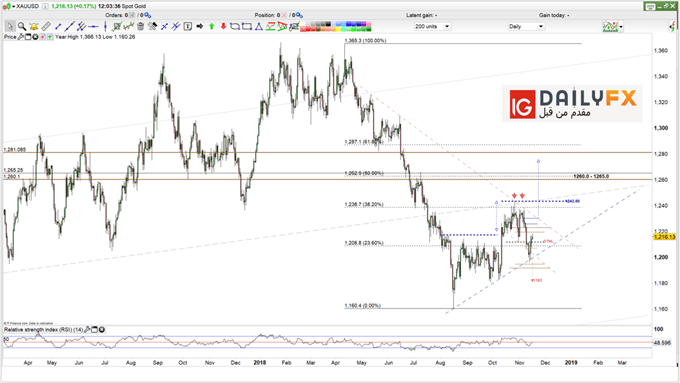Click the Year:High 1,366.13 Low text
The height and width of the screenshot is (383, 680).
(x=95, y=37)
